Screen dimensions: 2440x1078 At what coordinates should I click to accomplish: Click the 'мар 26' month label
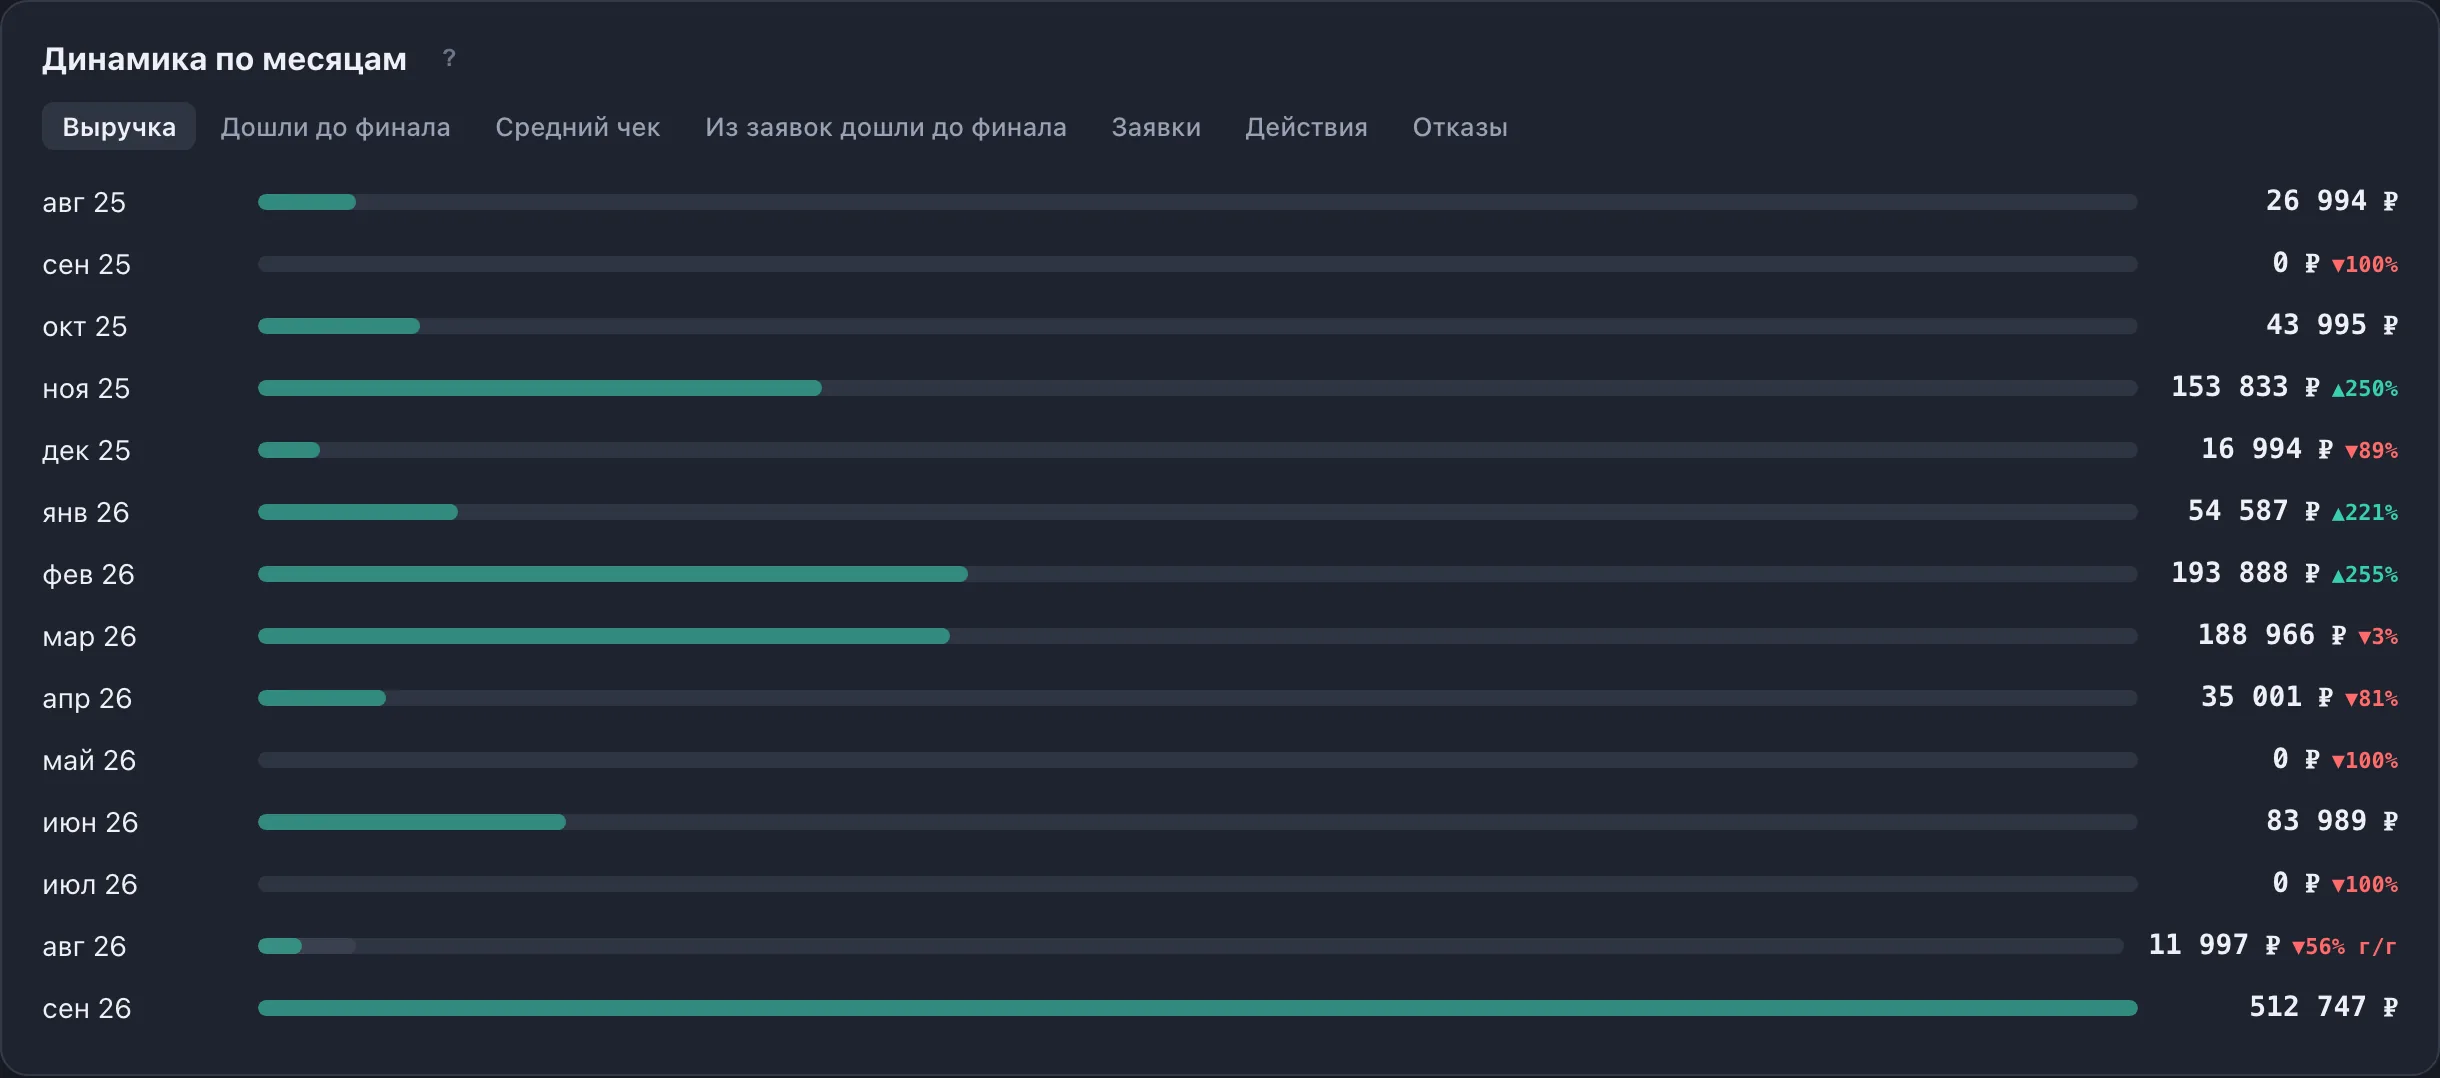click(89, 637)
